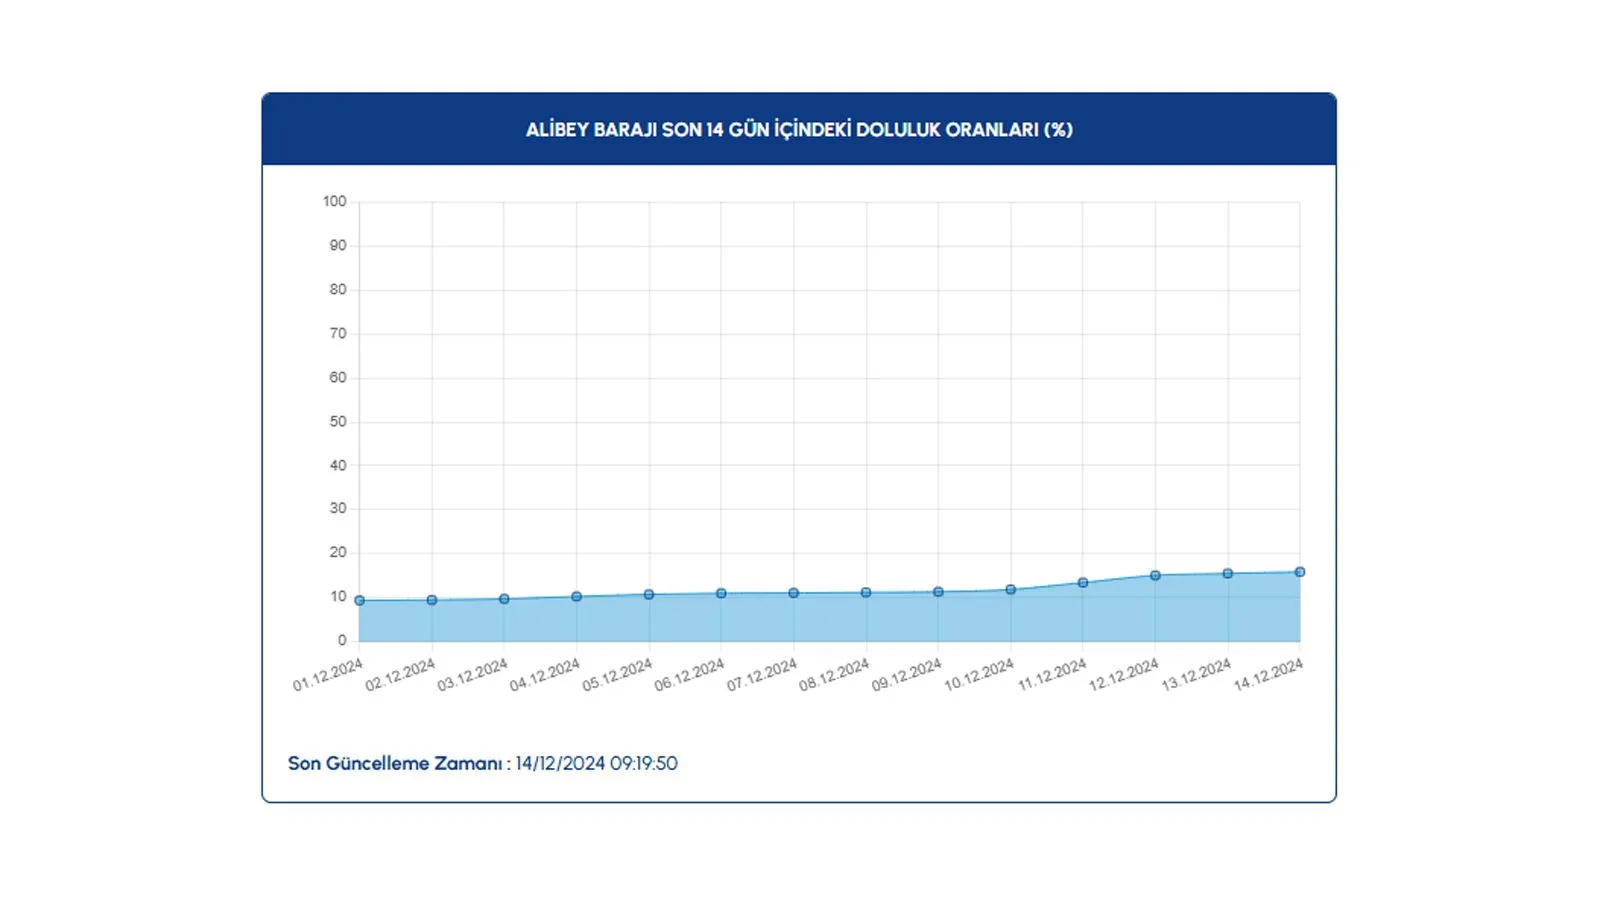Image resolution: width=1600 pixels, height=900 pixels.
Task: Click the x-axis label 13.12.2024
Action: 1196,675
